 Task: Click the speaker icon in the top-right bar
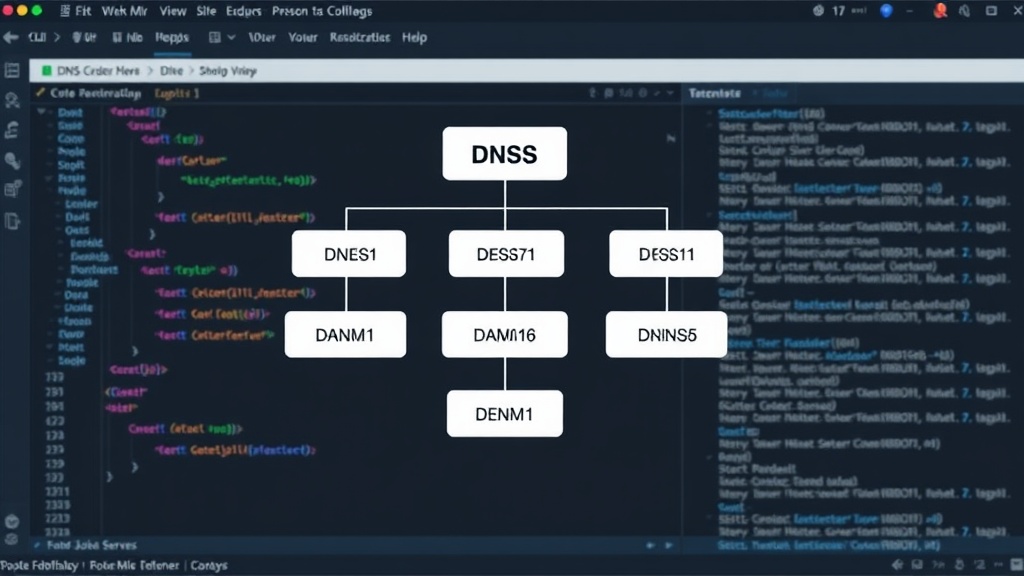(965, 11)
